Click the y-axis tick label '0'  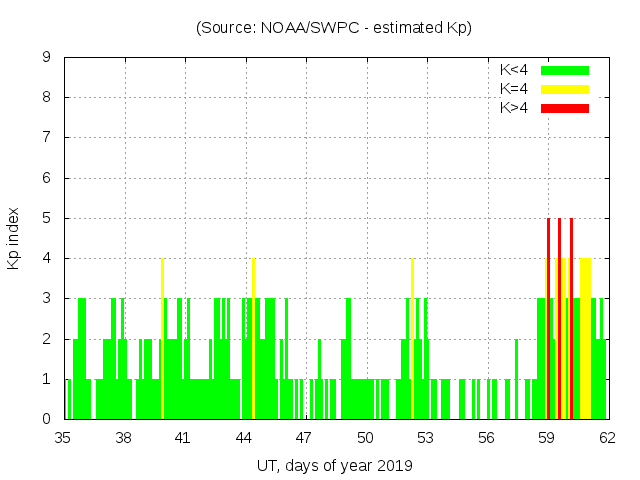tap(47, 419)
